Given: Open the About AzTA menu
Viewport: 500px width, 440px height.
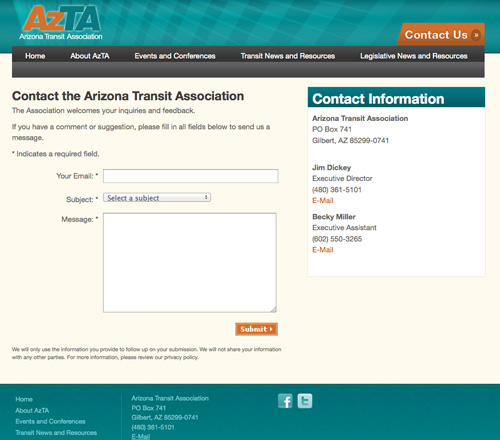Looking at the screenshot, I should [x=90, y=56].
